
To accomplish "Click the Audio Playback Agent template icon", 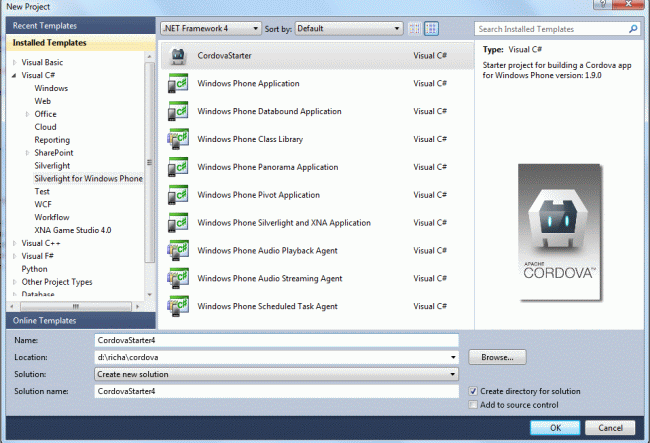I will [x=178, y=250].
